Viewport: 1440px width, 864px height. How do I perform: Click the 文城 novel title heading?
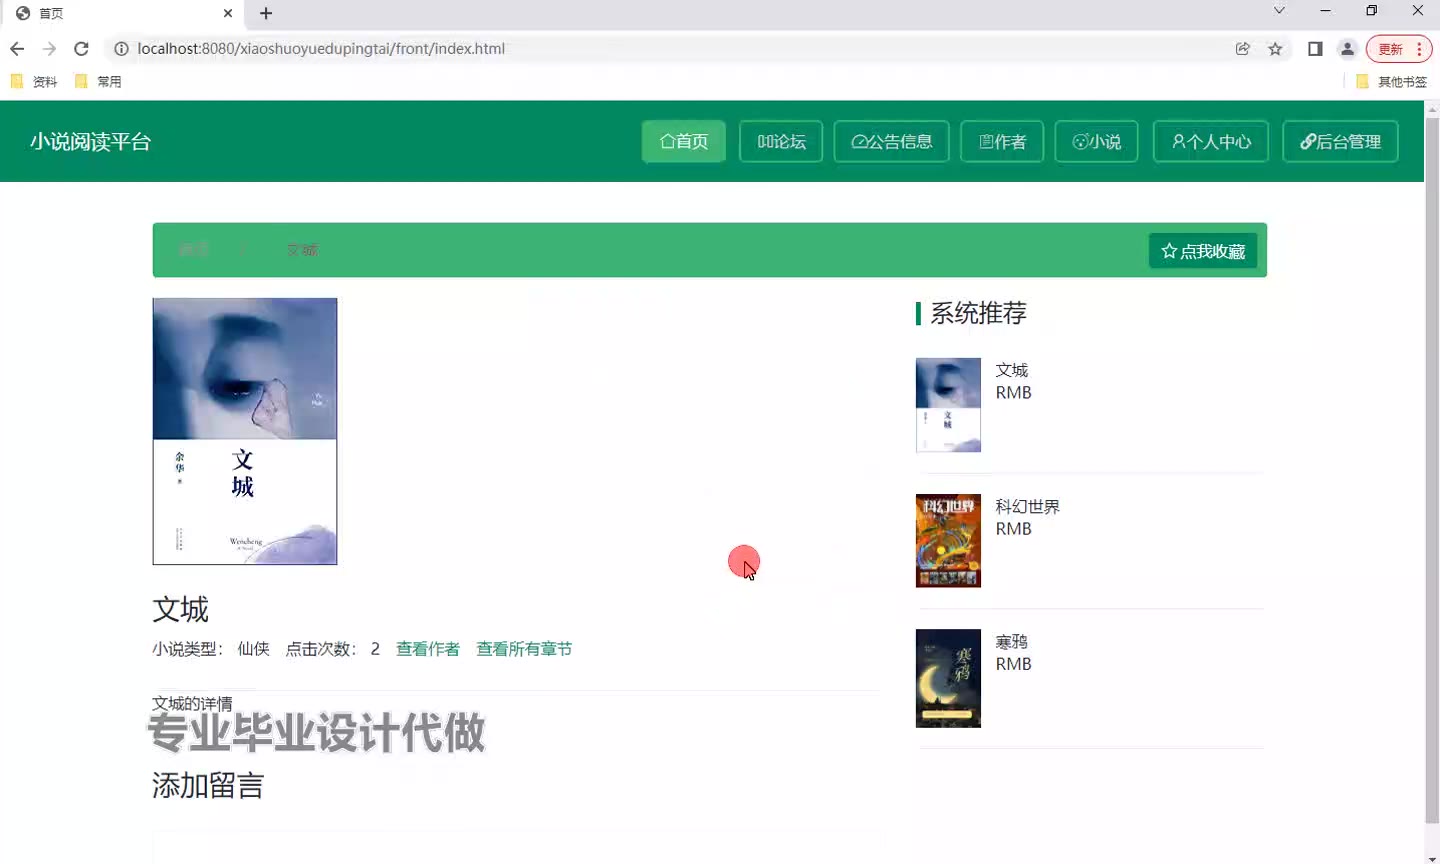(181, 609)
